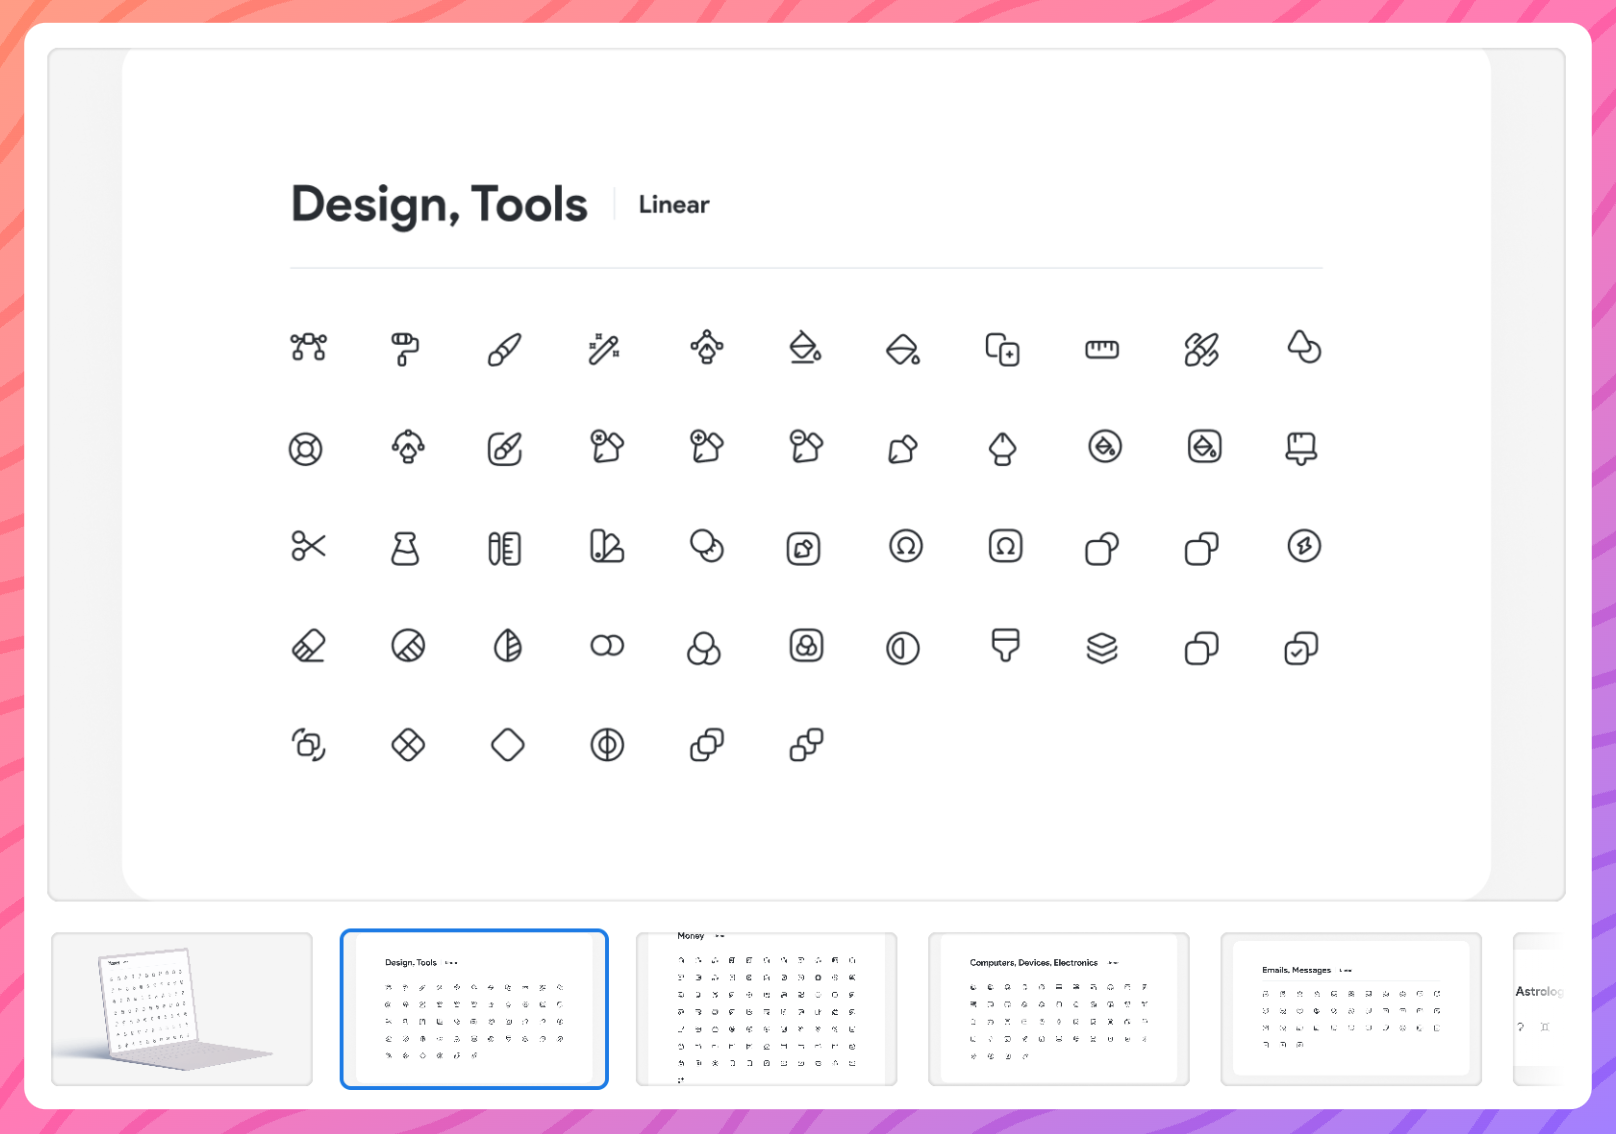The width and height of the screenshot is (1616, 1134).
Task: Click the paint bucket with underline icon
Action: click(805, 348)
